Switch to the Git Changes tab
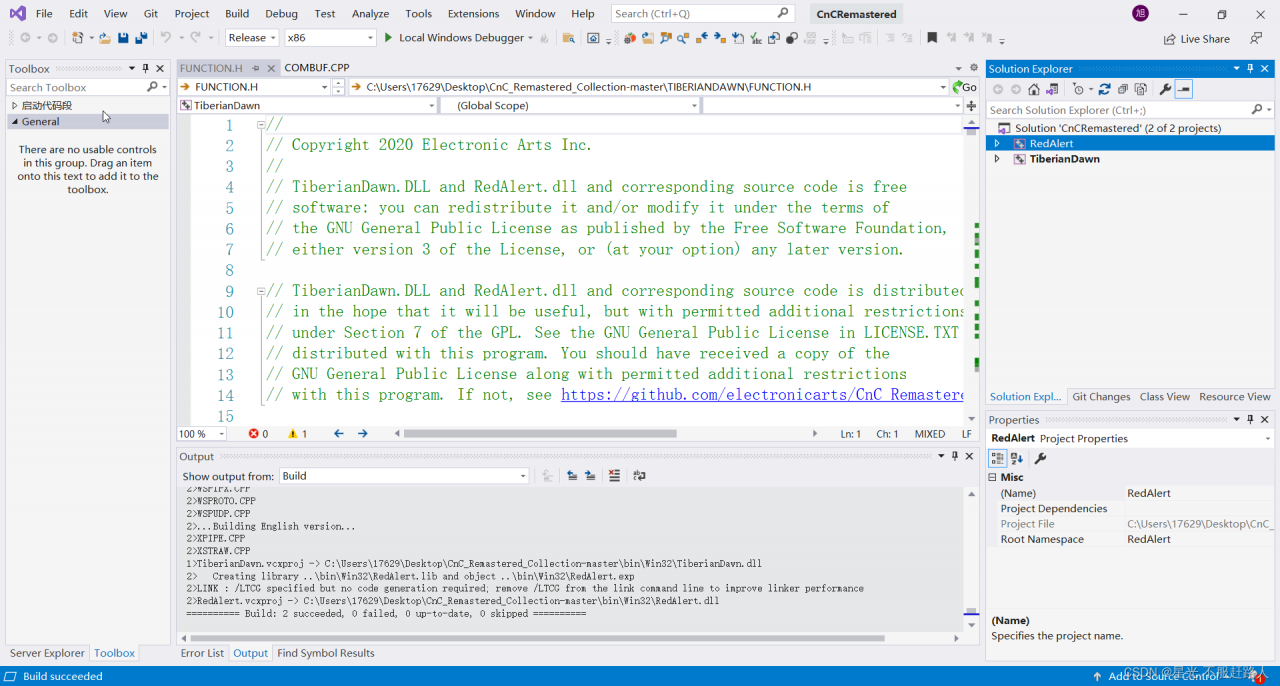This screenshot has width=1280, height=686. (x=1101, y=397)
